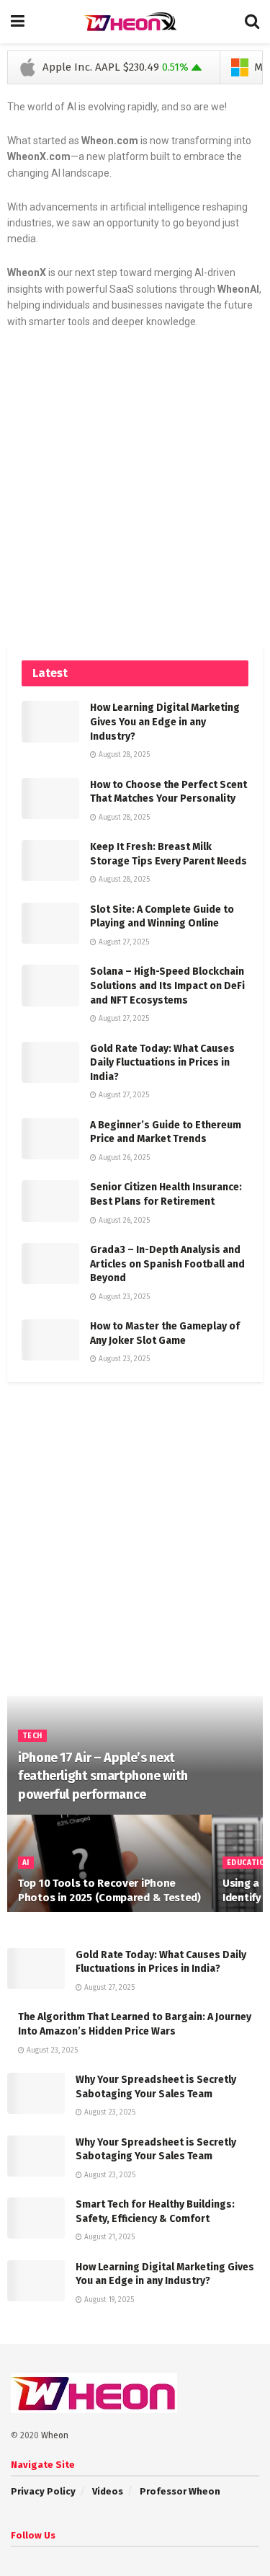The height and width of the screenshot is (2576, 270).
Task: Open the hamburger menu icon
Action: [17, 21]
